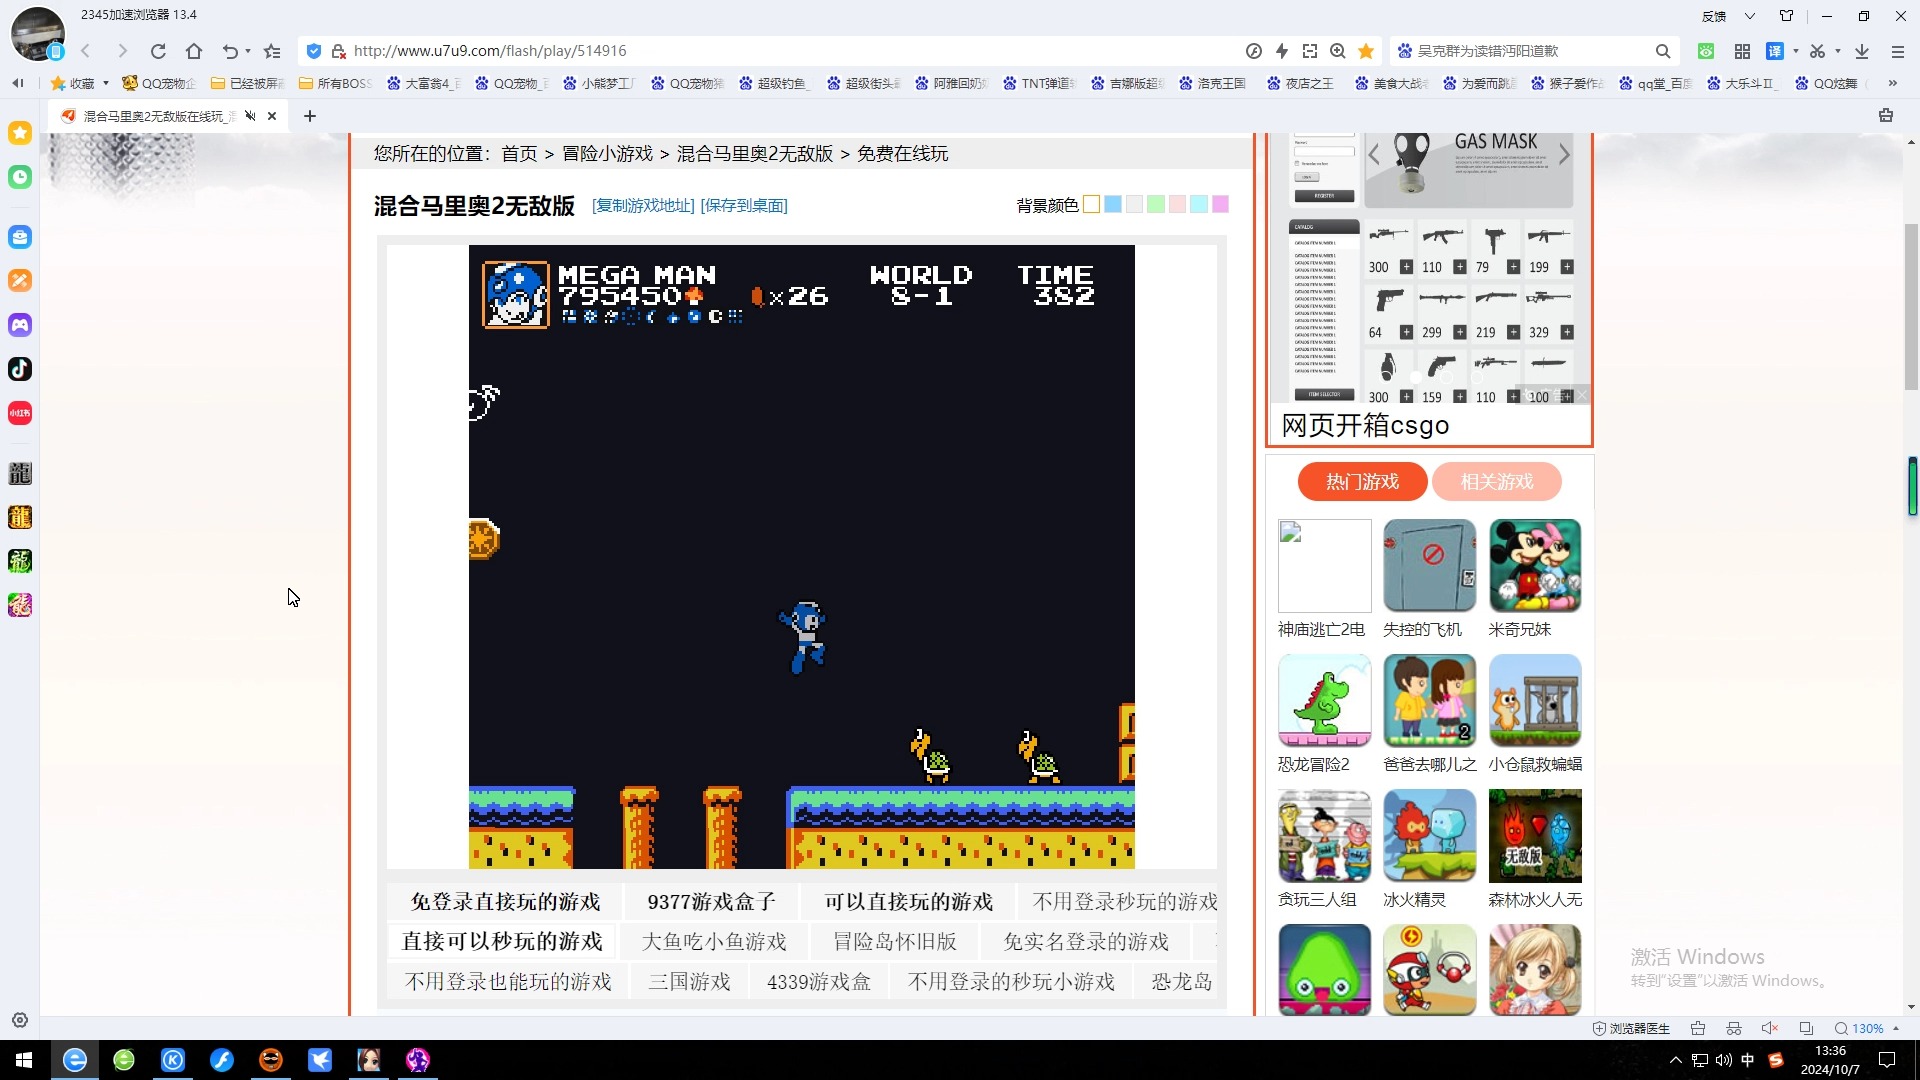Image resolution: width=1920 pixels, height=1080 pixels.
Task: Click the 保存到桌面 link
Action: [x=744, y=205]
